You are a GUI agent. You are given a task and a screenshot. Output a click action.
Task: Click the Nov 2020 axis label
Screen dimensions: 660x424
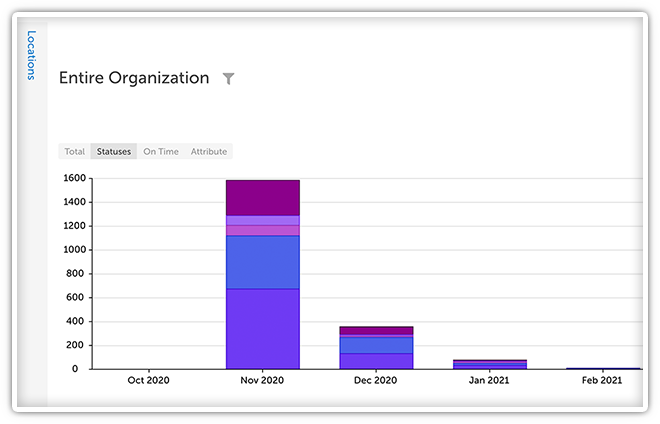coord(262,381)
